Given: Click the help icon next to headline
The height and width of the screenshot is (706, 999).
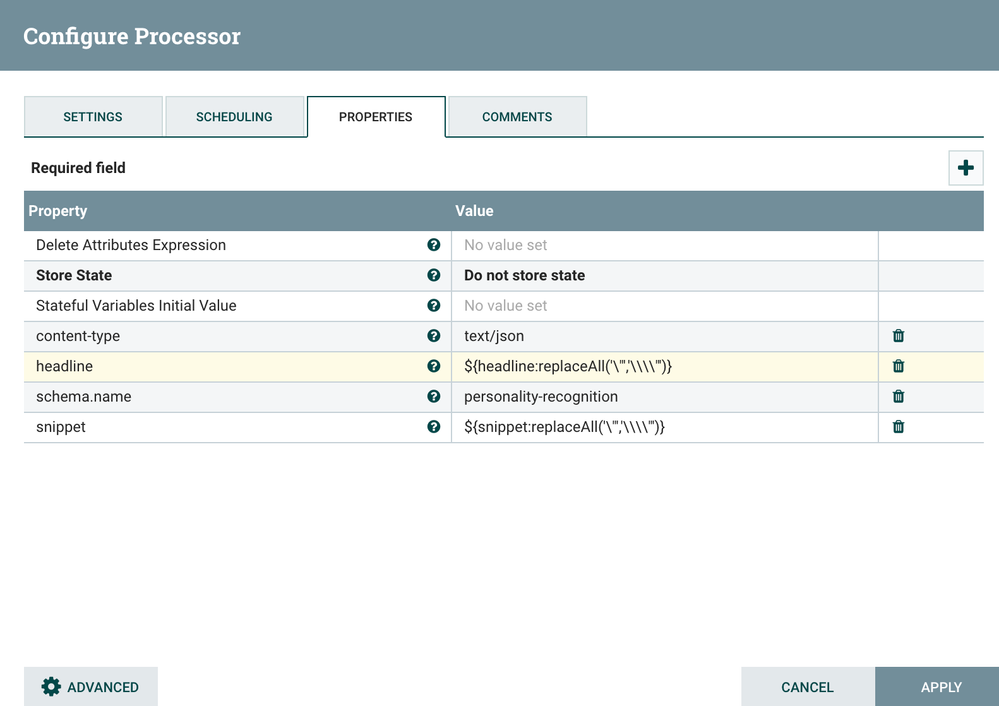Looking at the screenshot, I should point(434,366).
